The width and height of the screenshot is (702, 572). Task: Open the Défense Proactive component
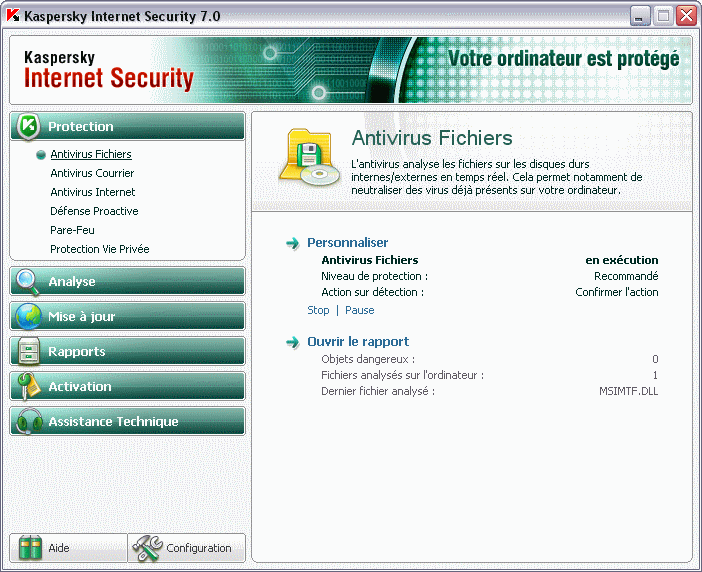tap(94, 211)
